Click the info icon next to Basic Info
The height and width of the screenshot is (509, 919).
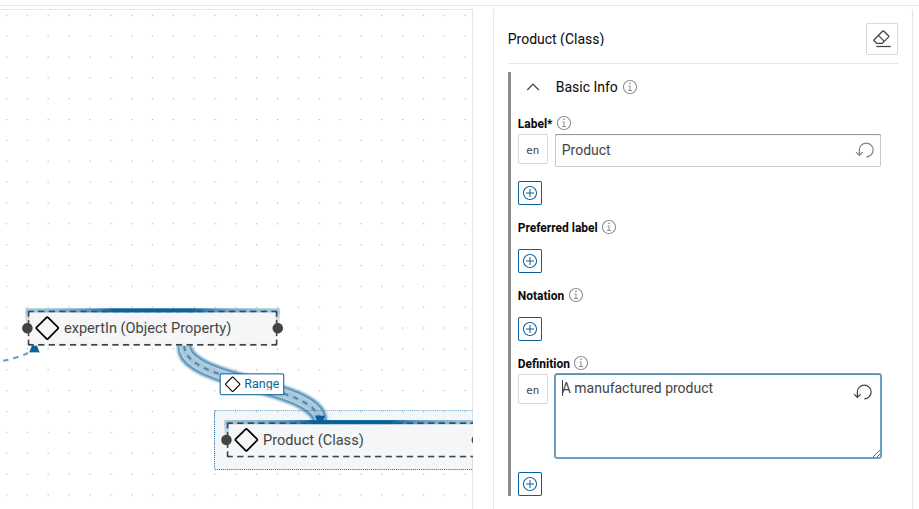coord(630,87)
